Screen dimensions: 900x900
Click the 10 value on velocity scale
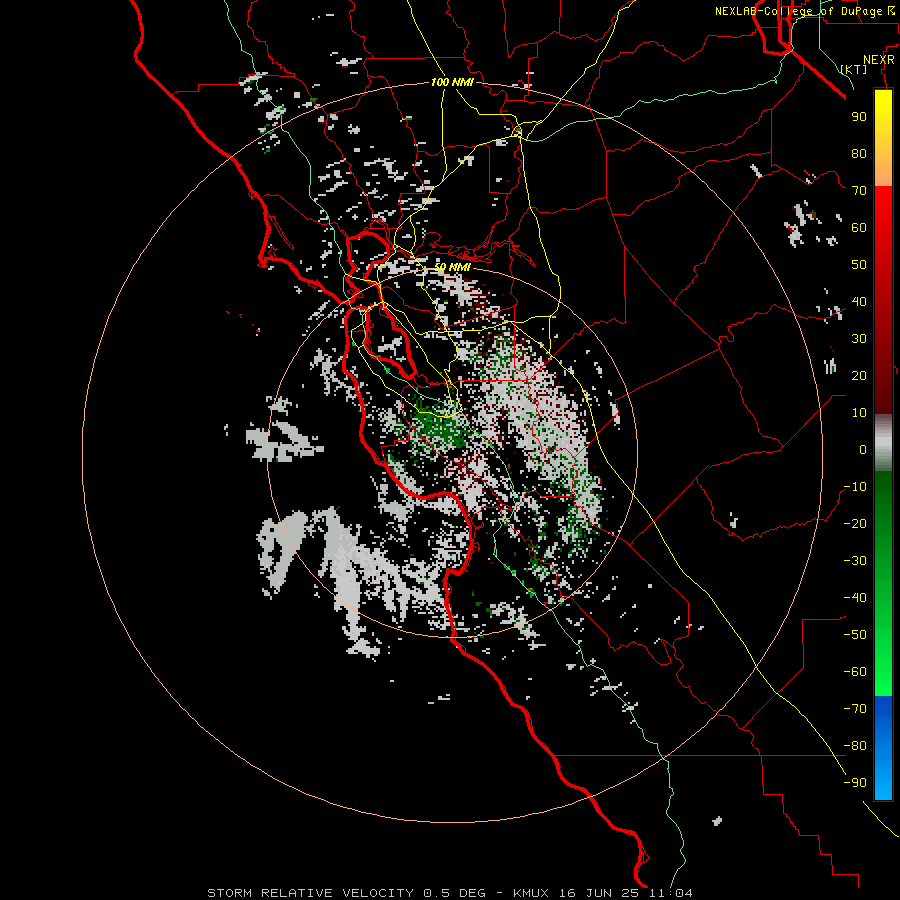tap(859, 413)
